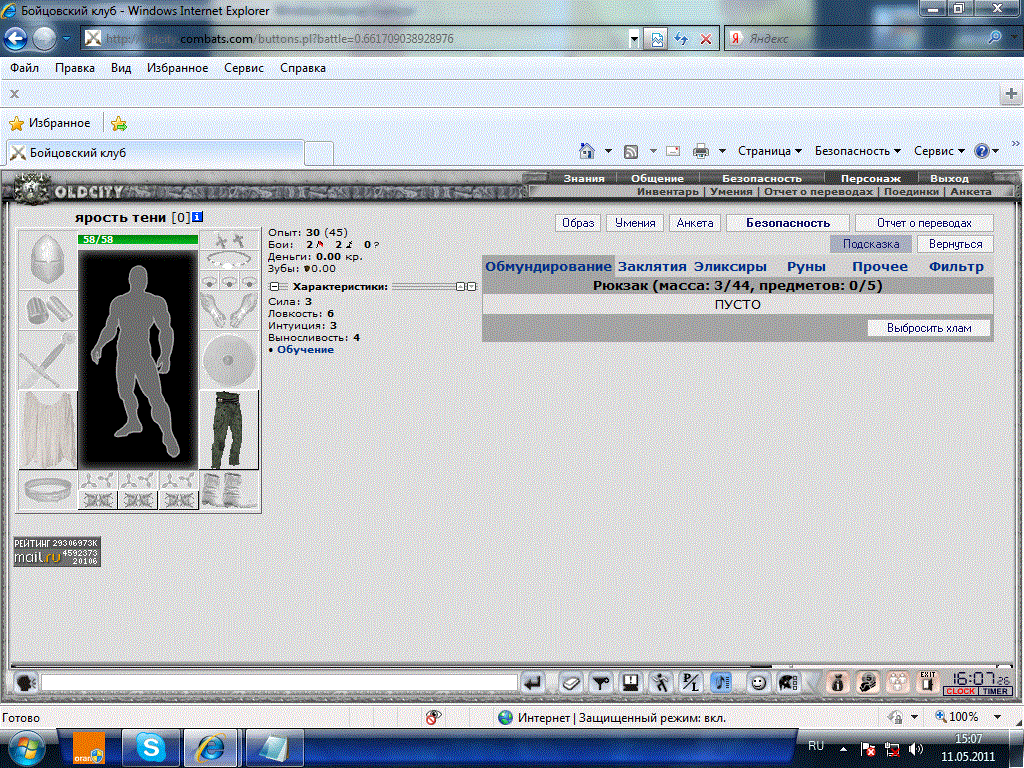Click the 58/58 health bar
Screen dimensions: 1024x768
tap(138, 240)
